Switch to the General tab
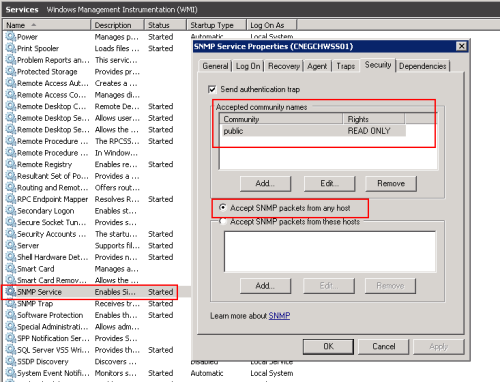 [x=215, y=66]
